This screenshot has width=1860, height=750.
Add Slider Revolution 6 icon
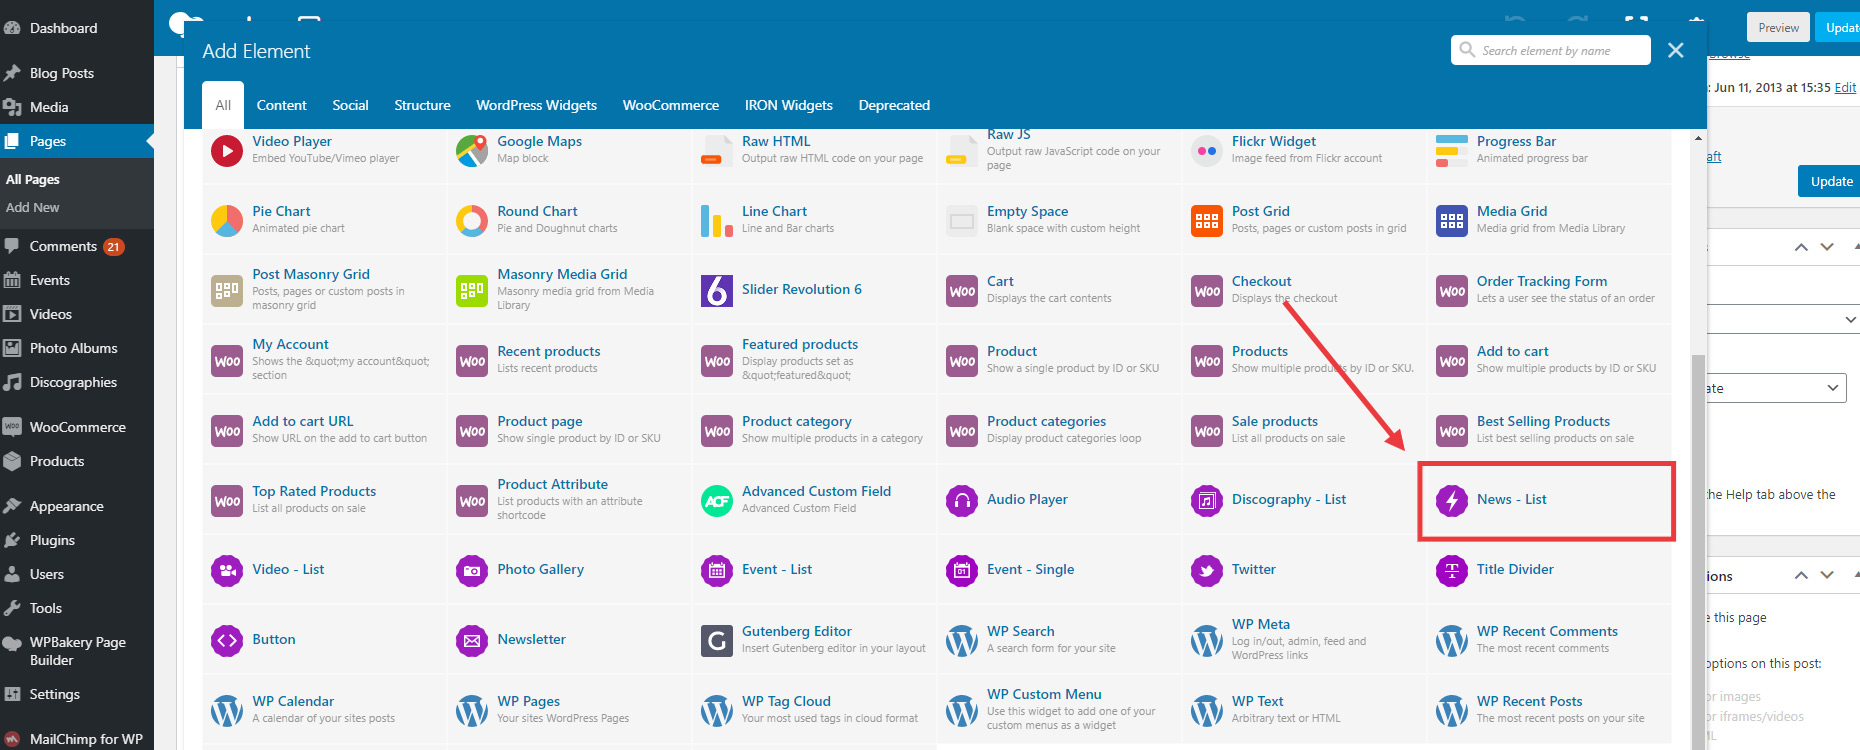(717, 291)
